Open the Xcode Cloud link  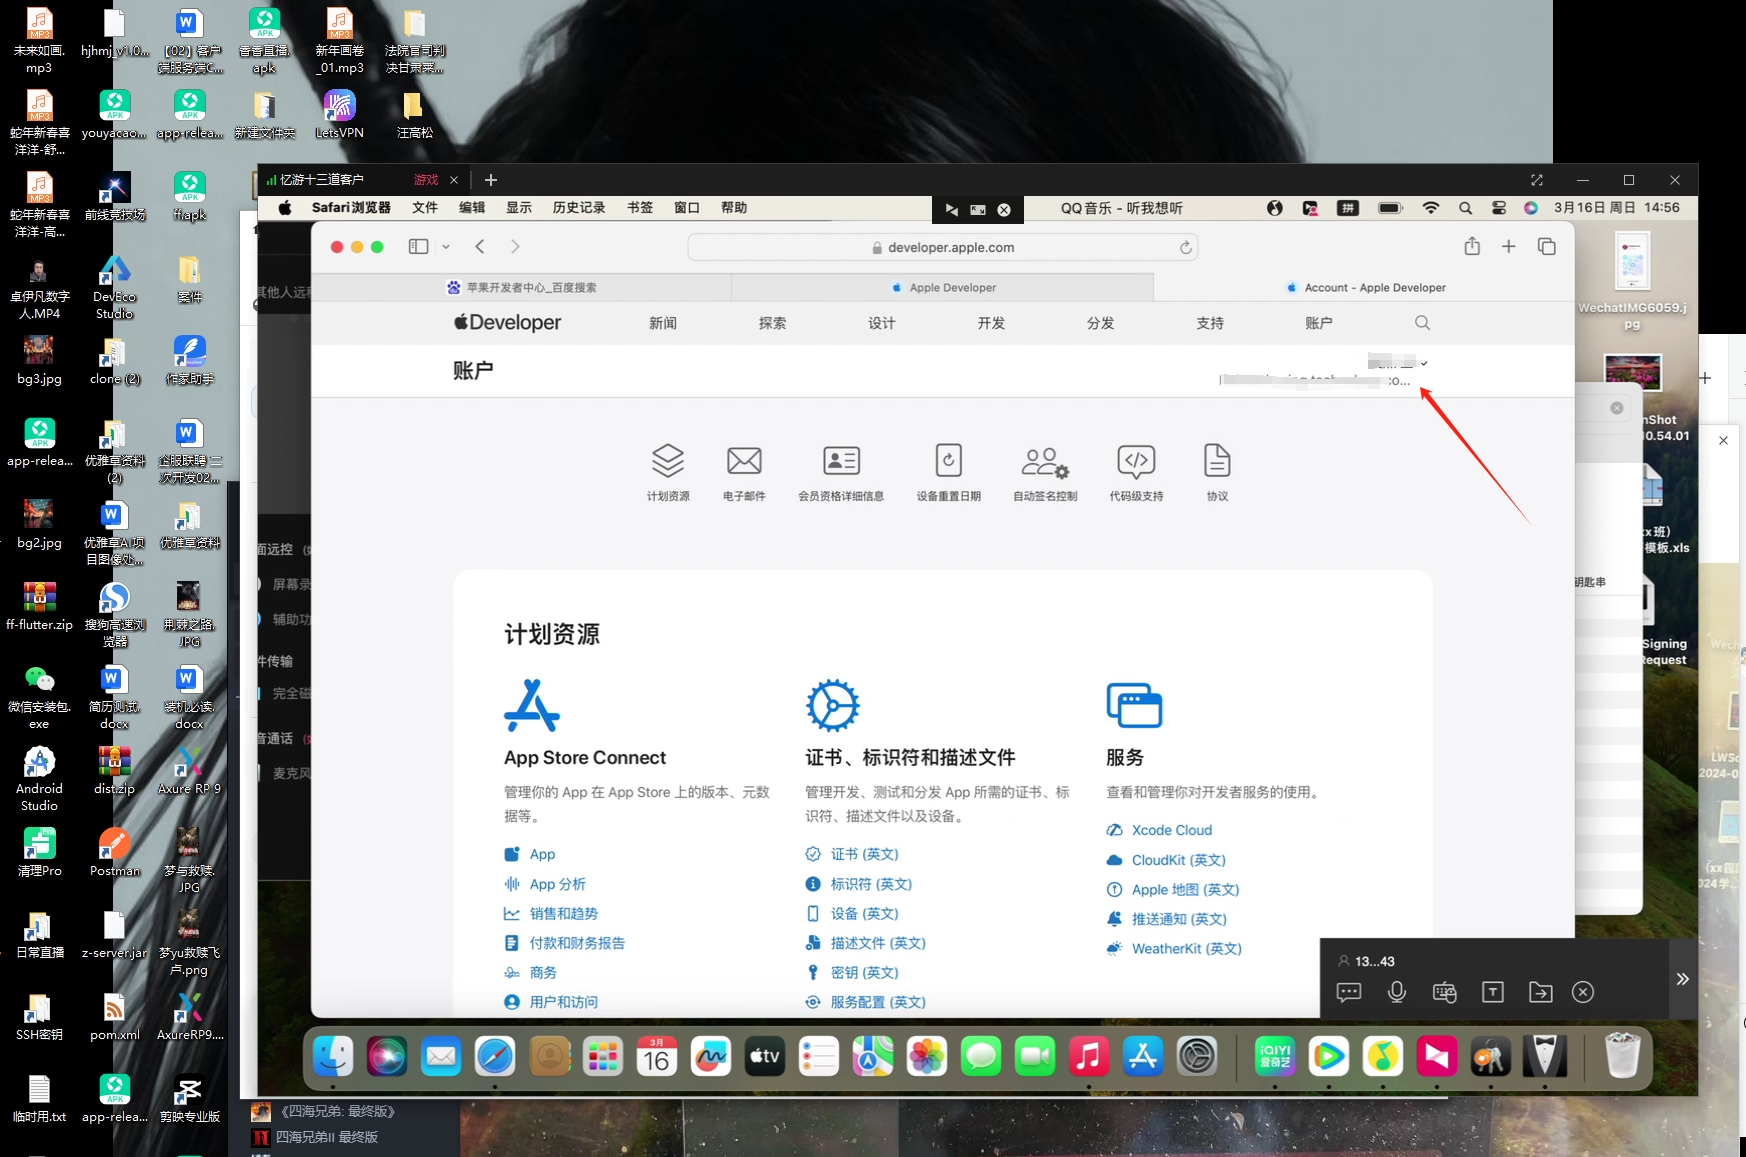point(1171,830)
